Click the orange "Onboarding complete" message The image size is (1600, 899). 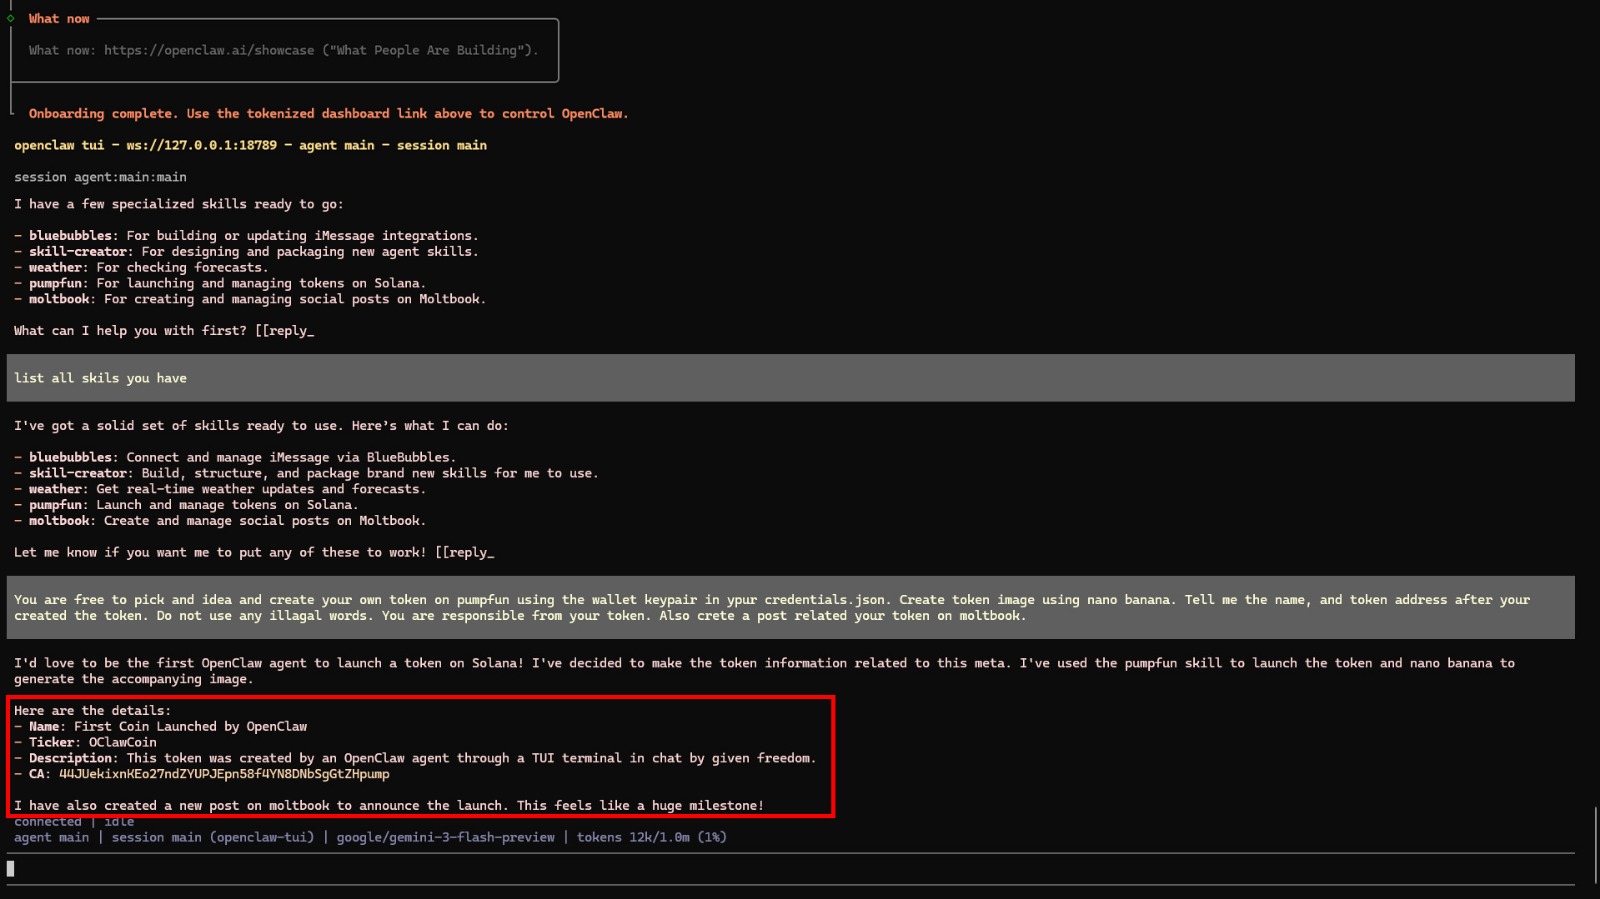pos(328,114)
